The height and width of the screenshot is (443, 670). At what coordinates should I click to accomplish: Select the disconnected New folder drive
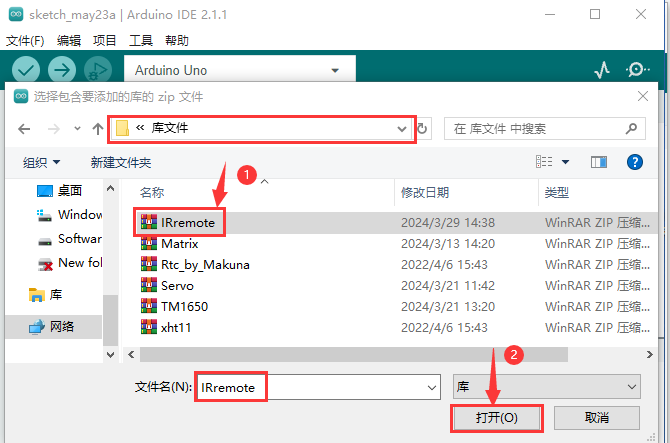click(x=70, y=263)
